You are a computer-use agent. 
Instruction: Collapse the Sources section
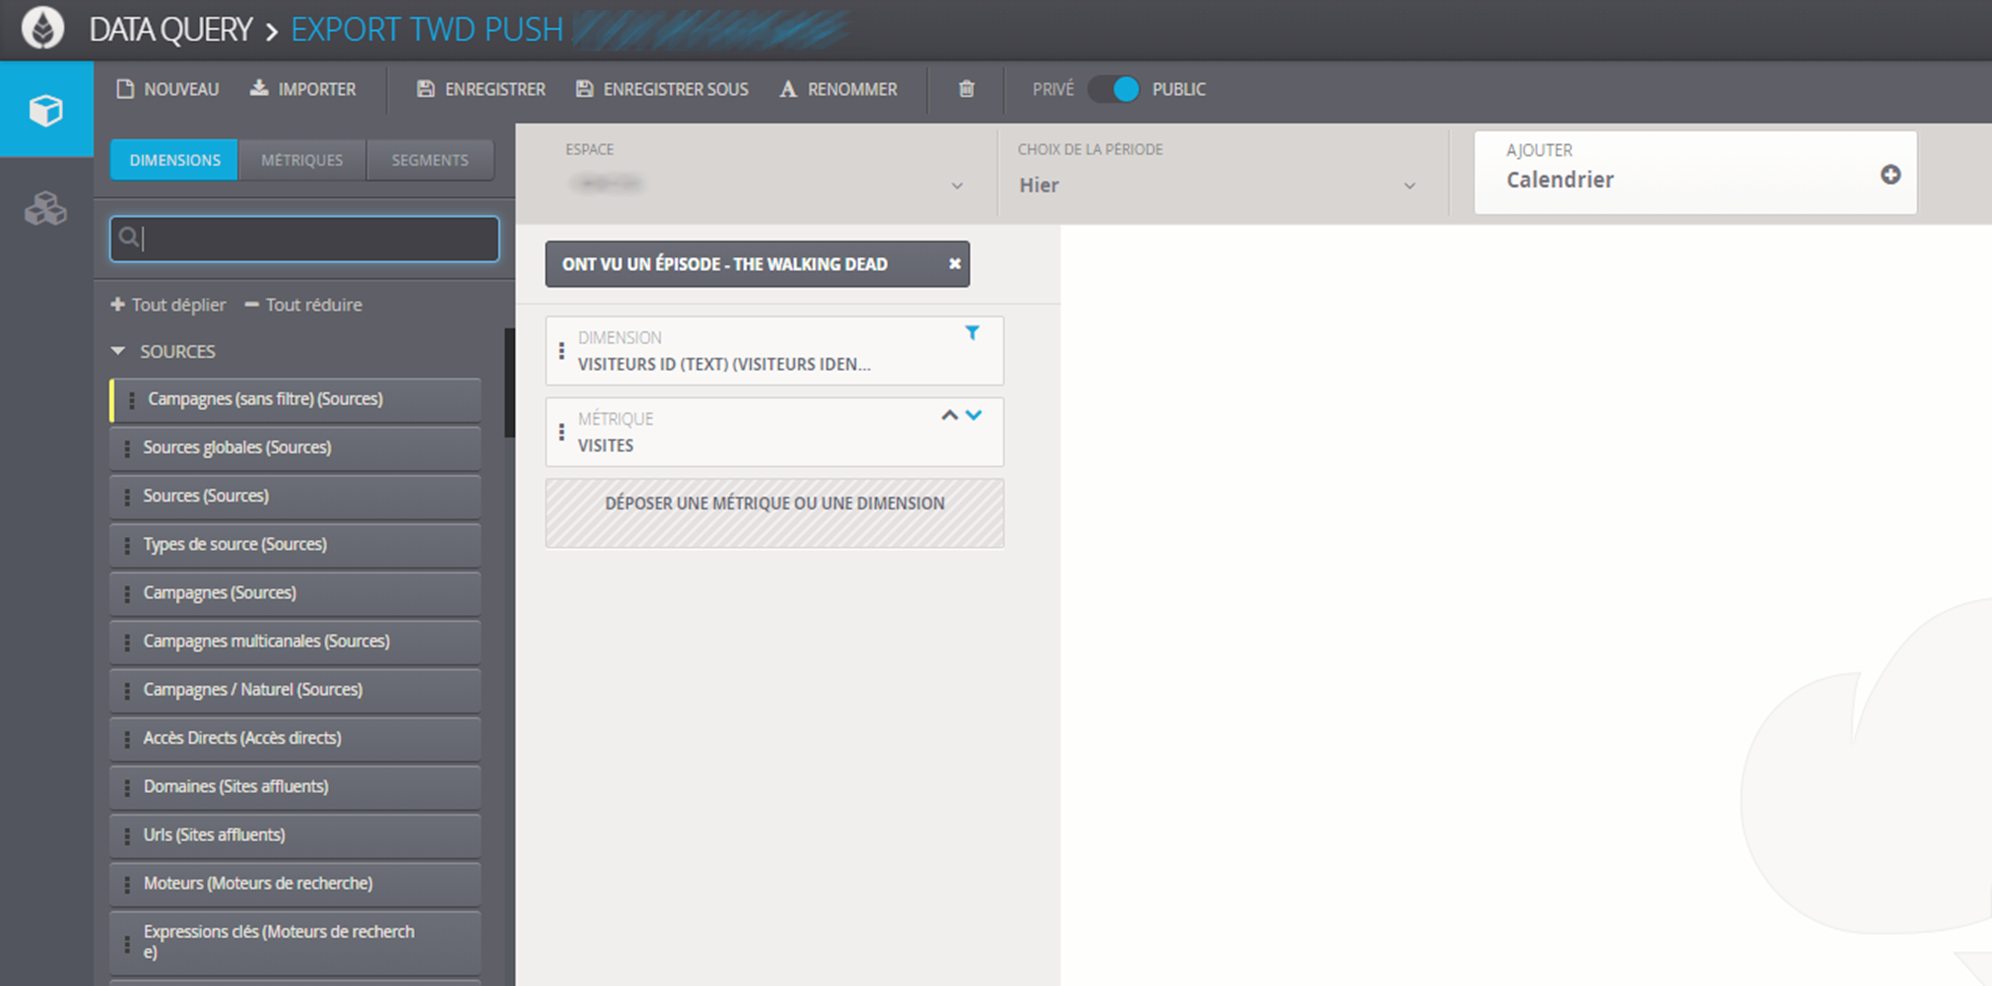[119, 351]
